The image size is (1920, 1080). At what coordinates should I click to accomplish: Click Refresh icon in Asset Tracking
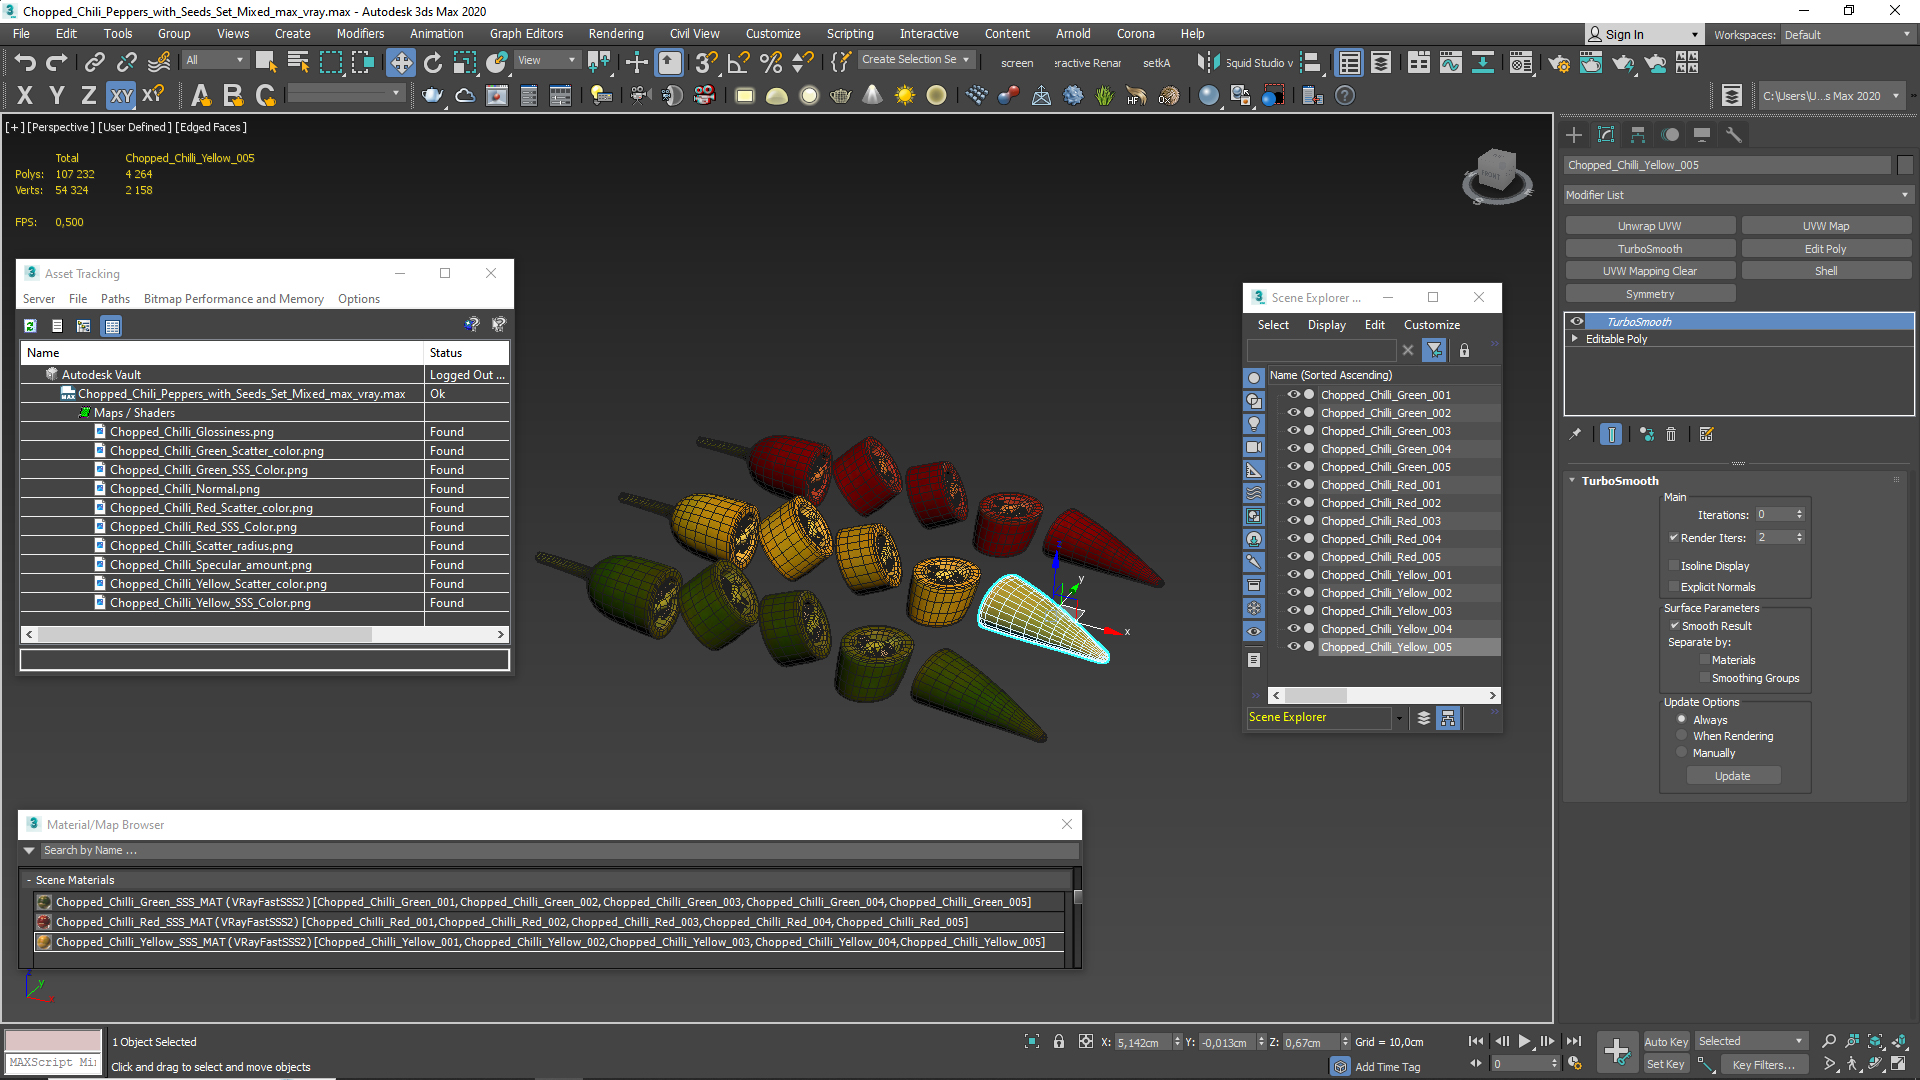[31, 326]
